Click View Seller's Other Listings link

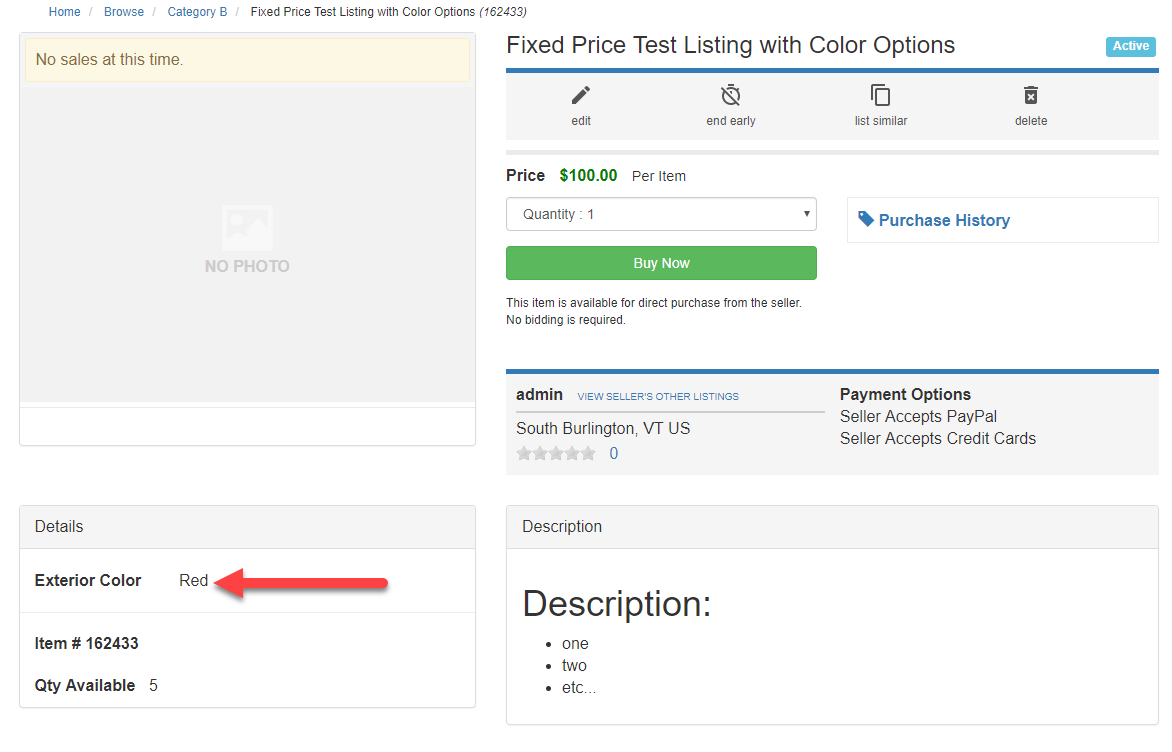point(658,397)
